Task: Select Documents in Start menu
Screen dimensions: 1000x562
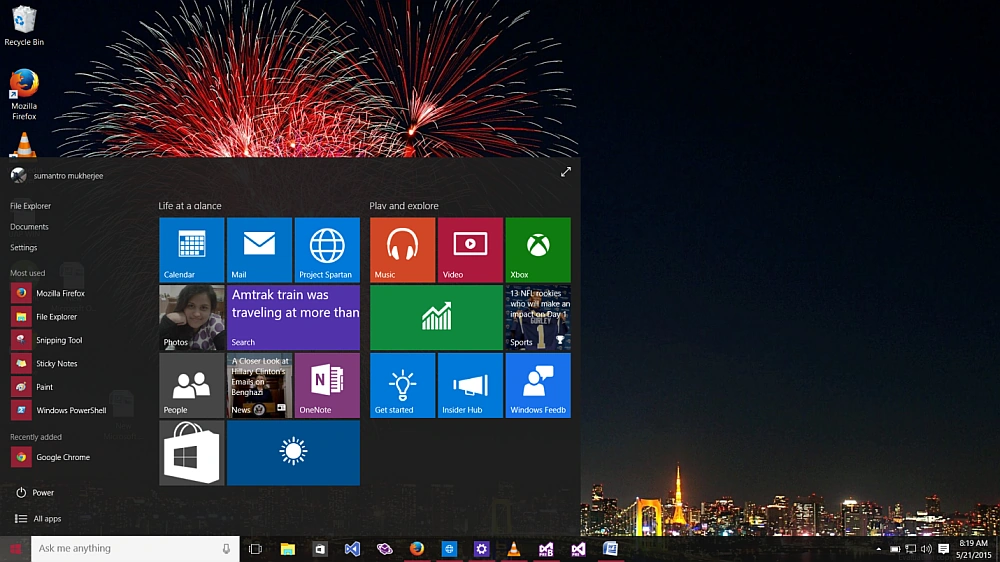Action: (x=29, y=226)
